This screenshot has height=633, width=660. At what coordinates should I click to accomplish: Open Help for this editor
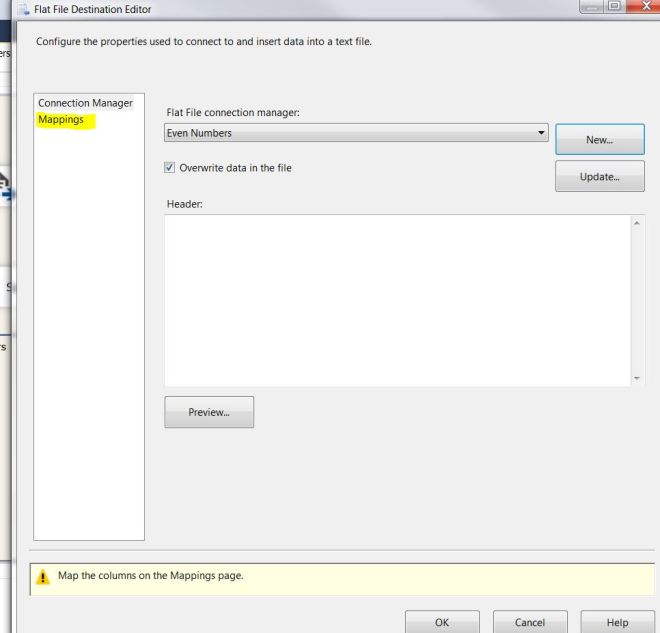click(617, 622)
